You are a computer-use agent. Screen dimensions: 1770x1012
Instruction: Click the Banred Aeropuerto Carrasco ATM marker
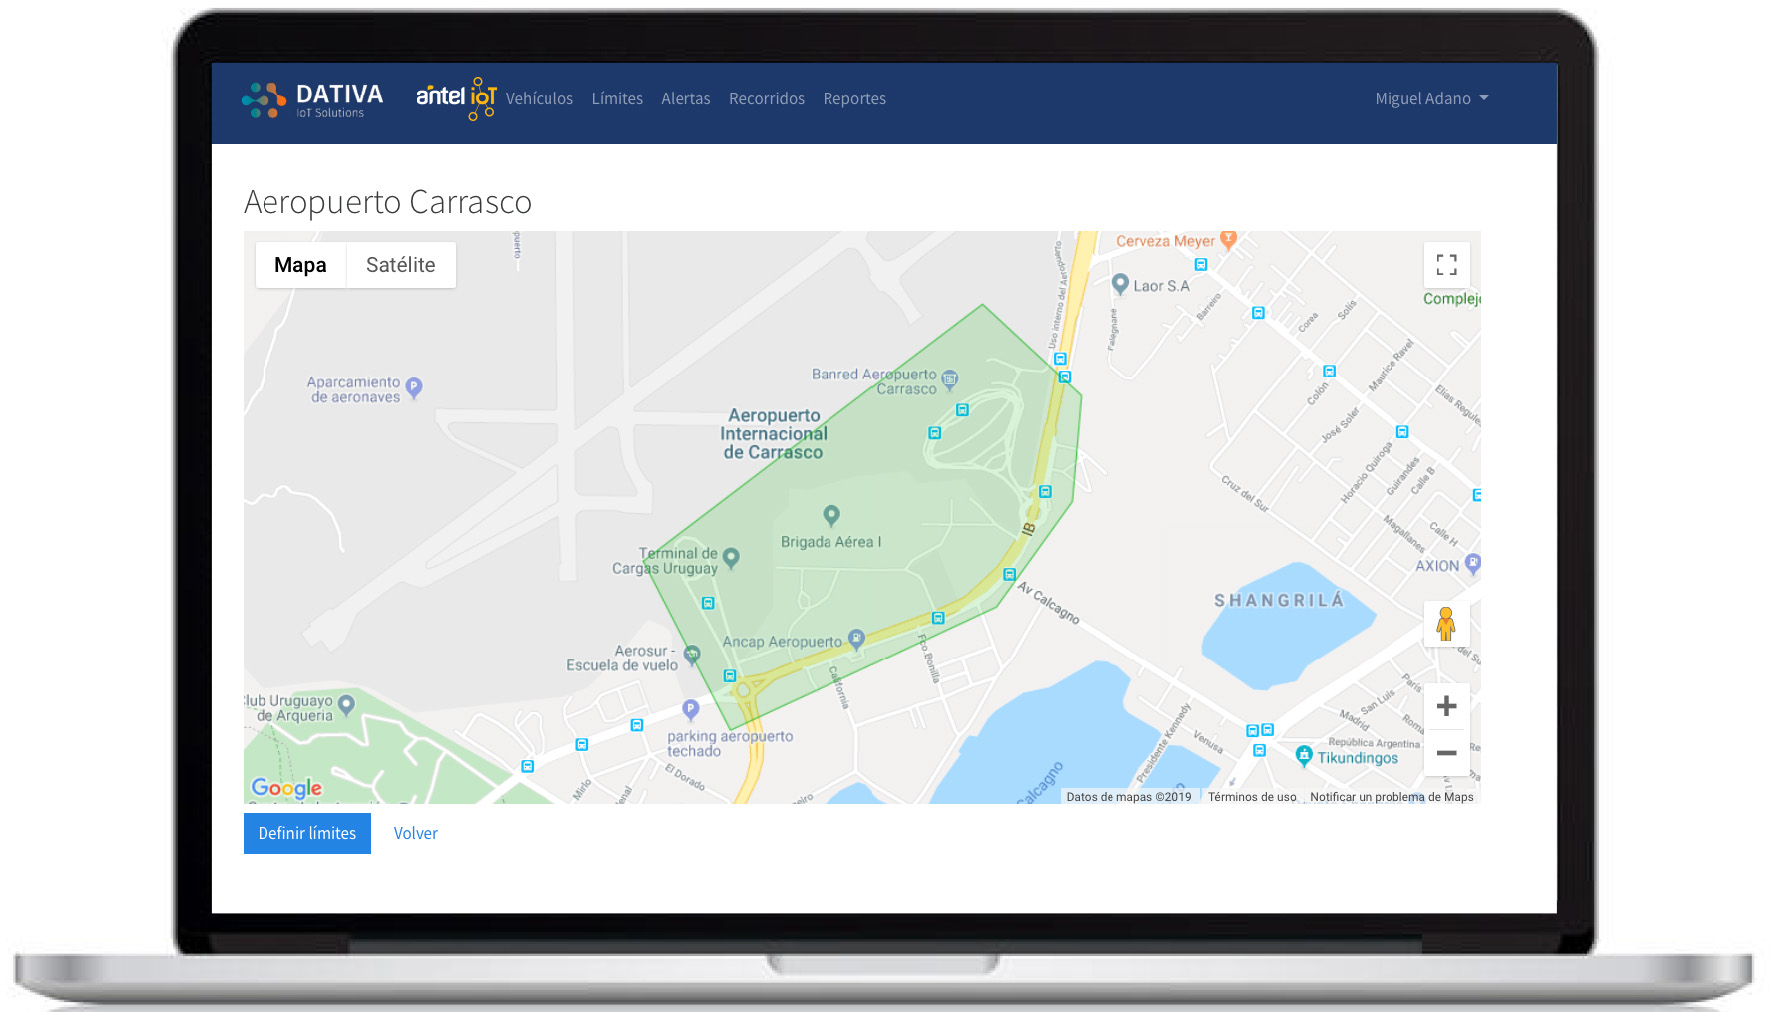pos(950,379)
